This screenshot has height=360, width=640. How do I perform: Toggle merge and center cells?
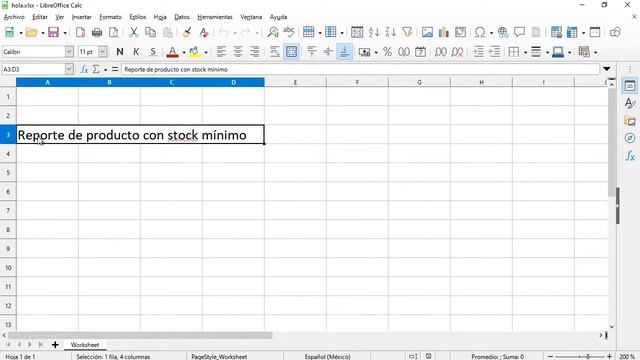[x=291, y=52]
